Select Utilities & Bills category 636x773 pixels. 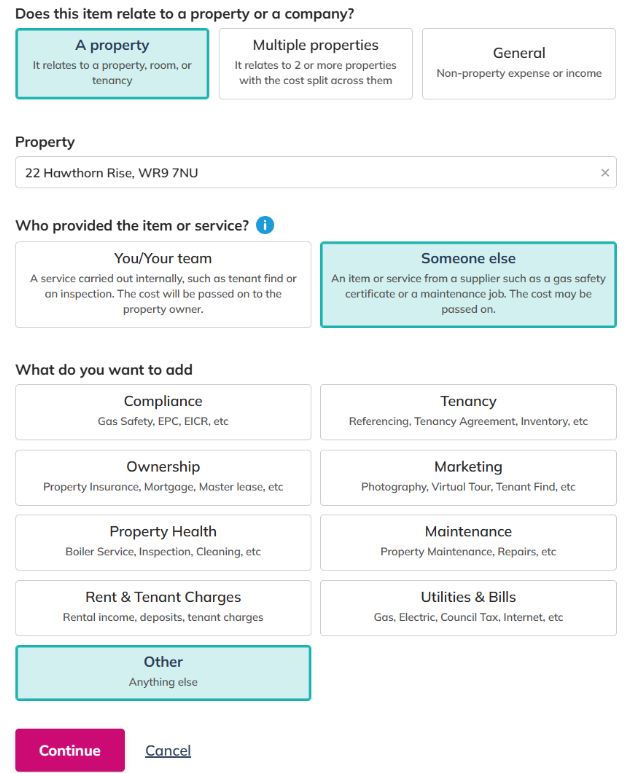coord(468,608)
